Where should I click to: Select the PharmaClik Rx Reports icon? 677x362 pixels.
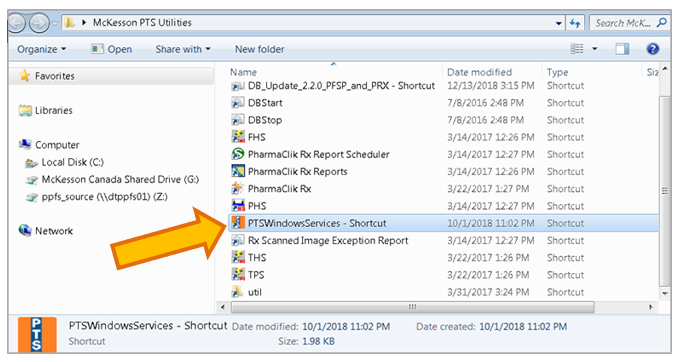[x=238, y=171]
